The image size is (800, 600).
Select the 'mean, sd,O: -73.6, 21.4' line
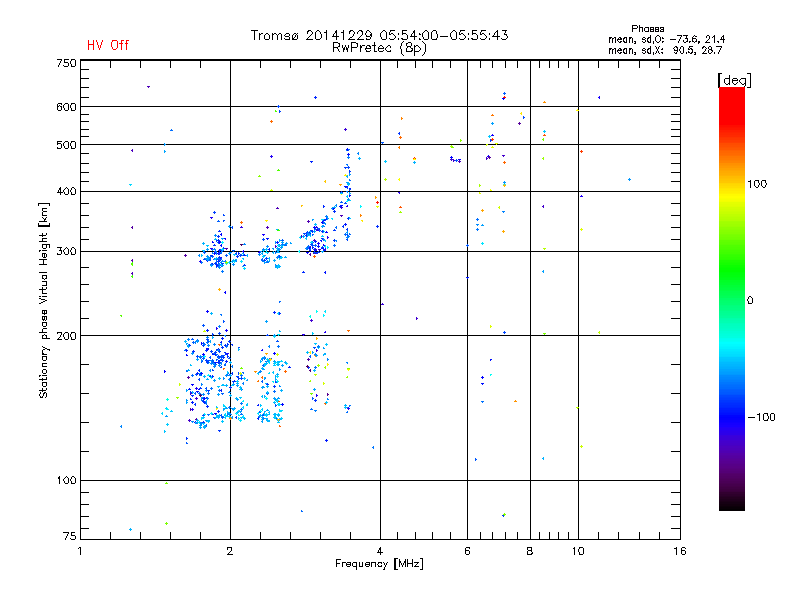(666, 39)
